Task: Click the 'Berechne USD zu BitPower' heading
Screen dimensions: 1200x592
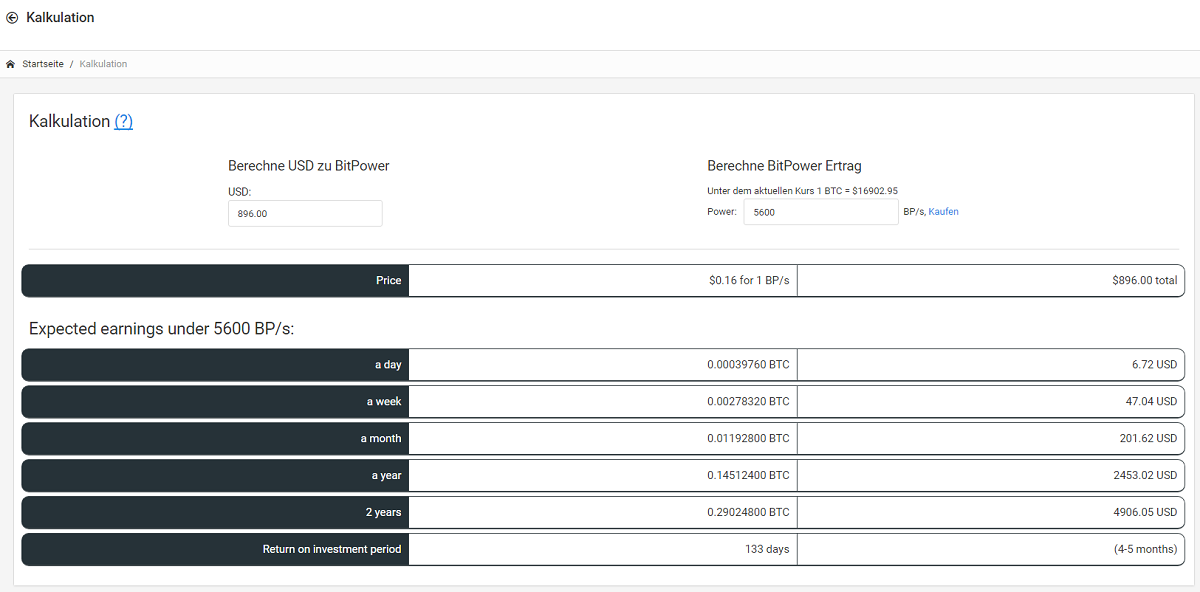Action: pos(309,166)
